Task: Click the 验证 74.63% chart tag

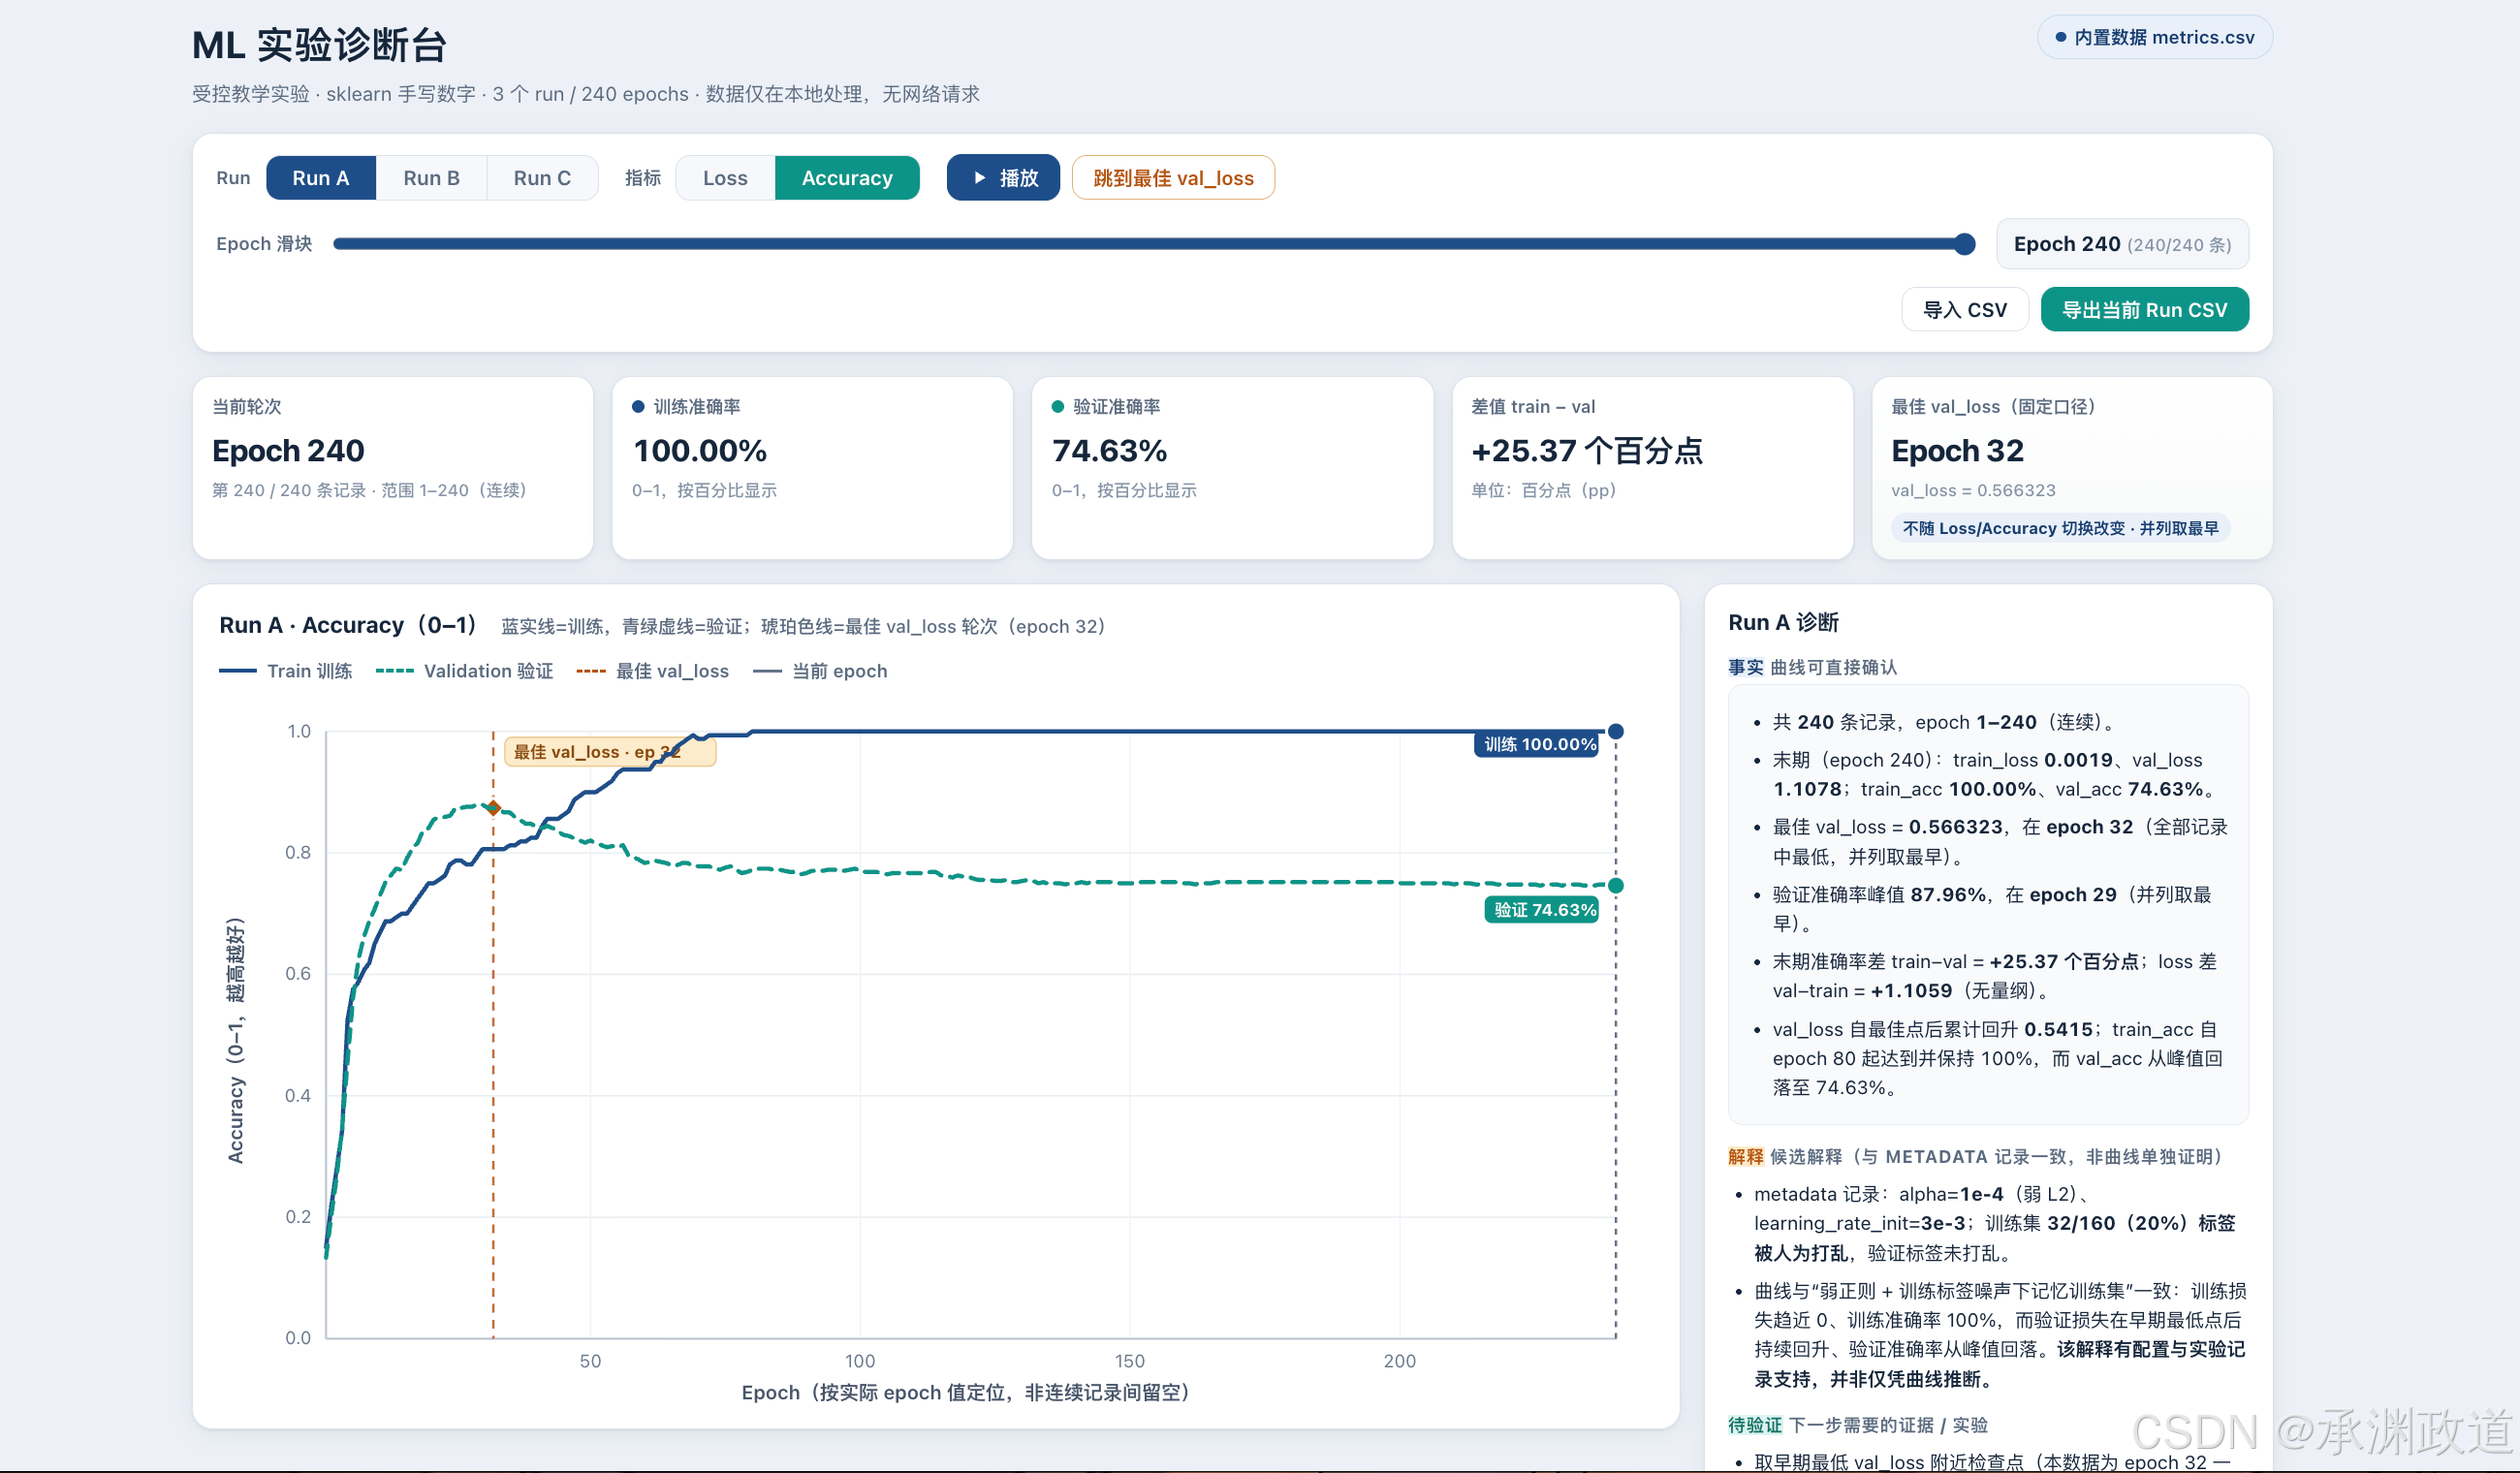Action: pyautogui.click(x=1542, y=910)
